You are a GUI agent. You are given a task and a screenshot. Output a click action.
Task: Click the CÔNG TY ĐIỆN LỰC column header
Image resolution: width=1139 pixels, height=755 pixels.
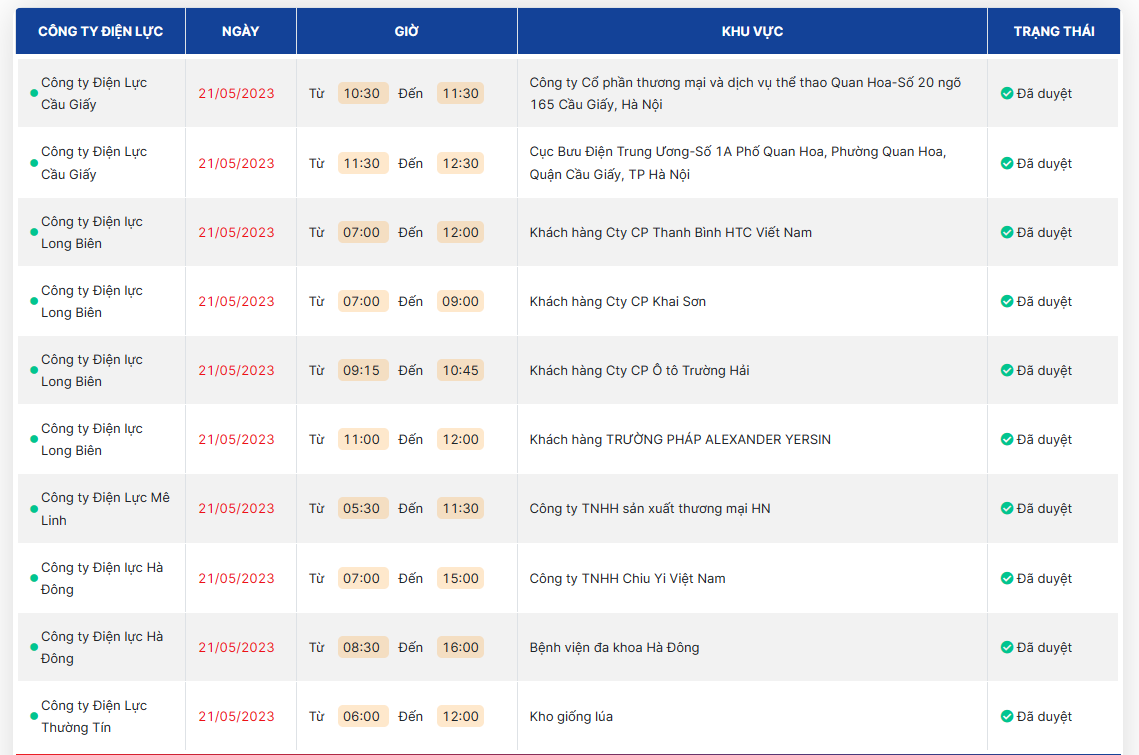tap(100, 31)
